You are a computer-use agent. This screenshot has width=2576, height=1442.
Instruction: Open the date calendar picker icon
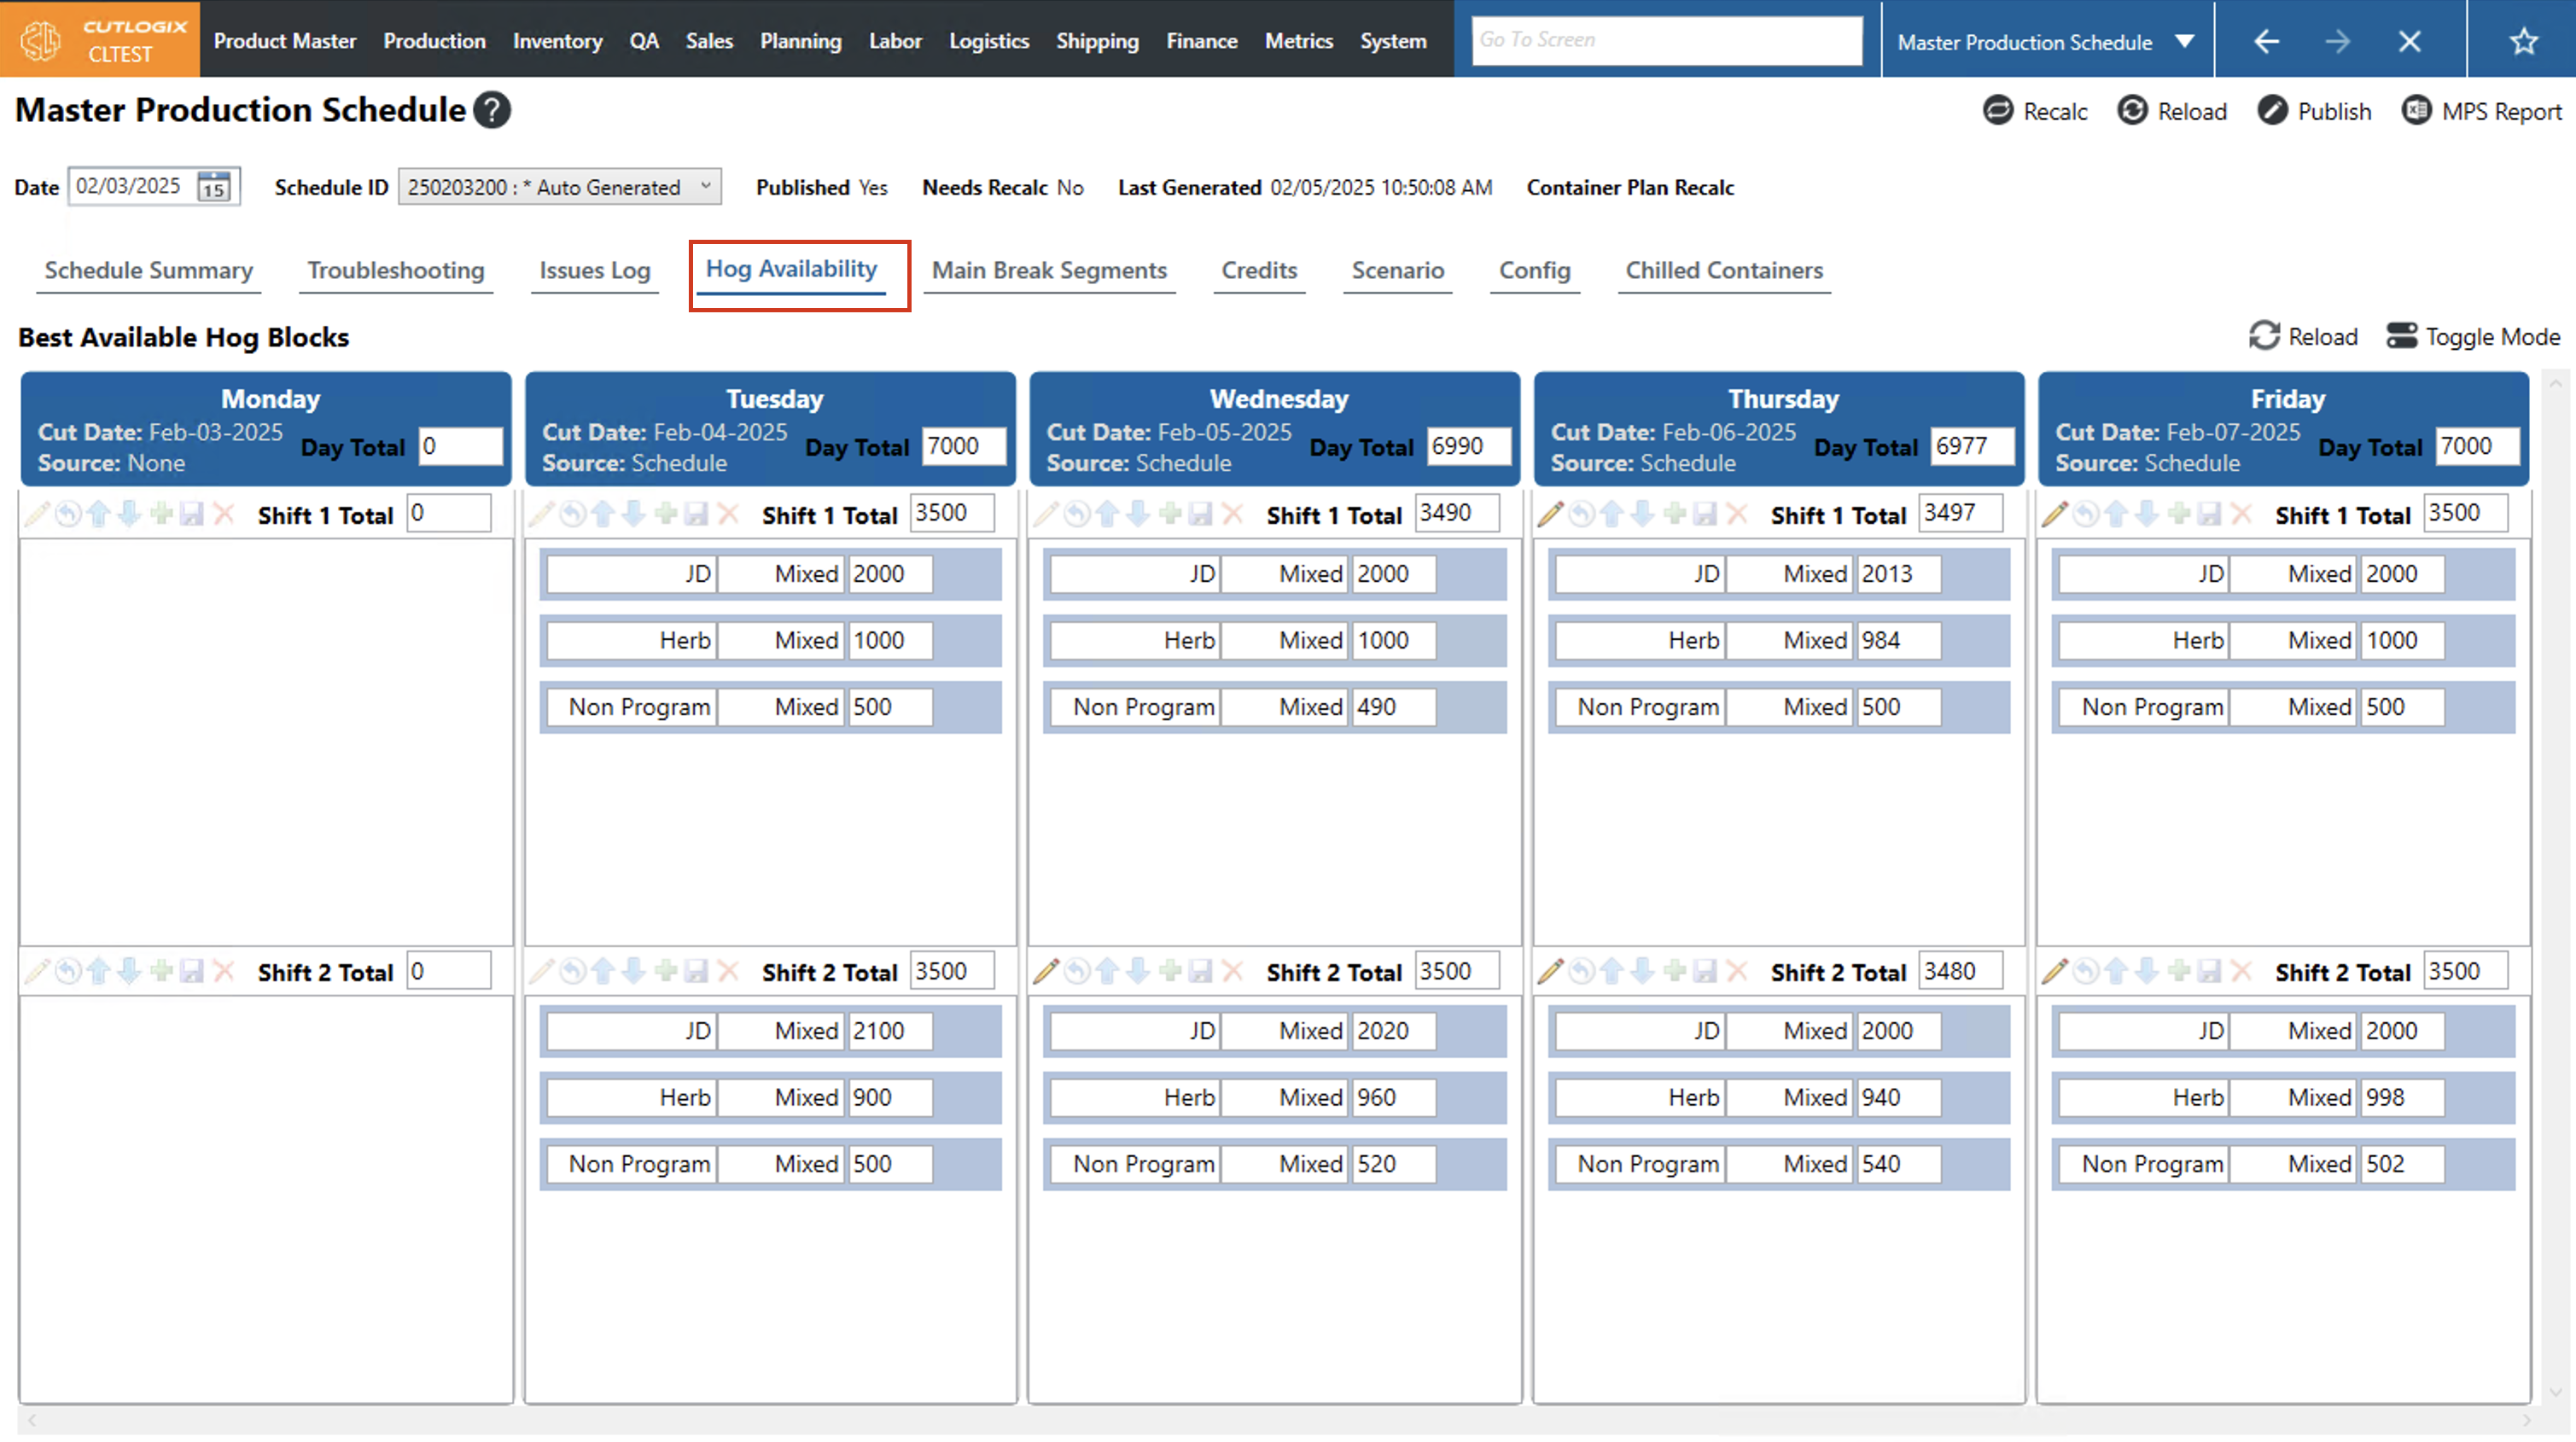214,187
